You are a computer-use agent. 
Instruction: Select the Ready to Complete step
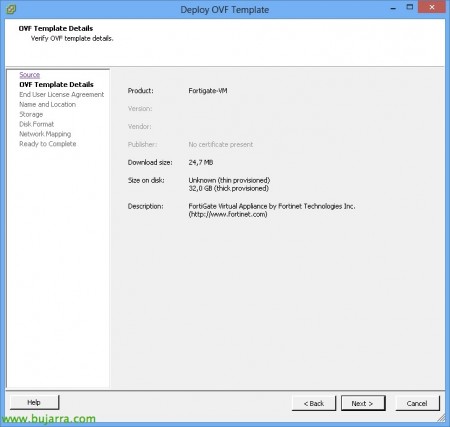pos(48,144)
